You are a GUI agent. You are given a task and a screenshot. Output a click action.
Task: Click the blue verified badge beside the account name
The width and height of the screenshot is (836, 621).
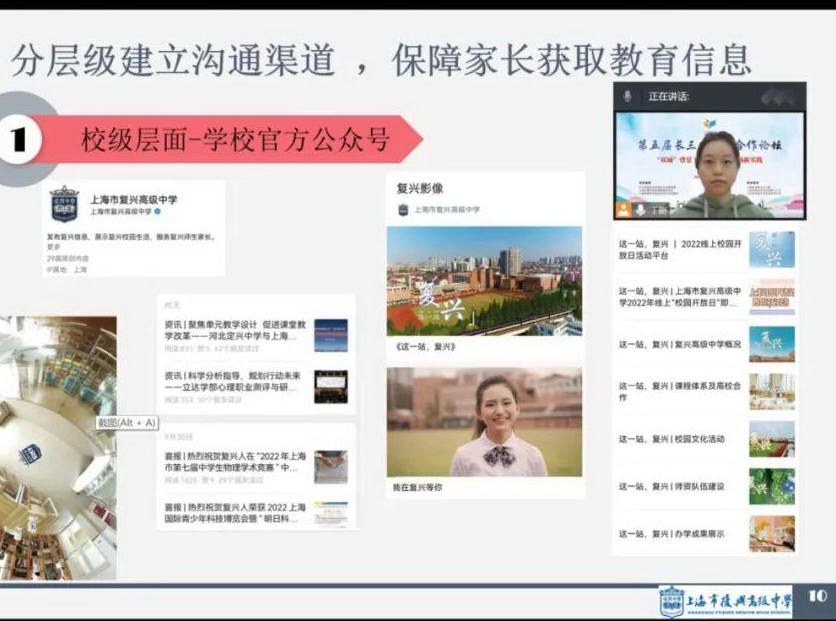157,212
